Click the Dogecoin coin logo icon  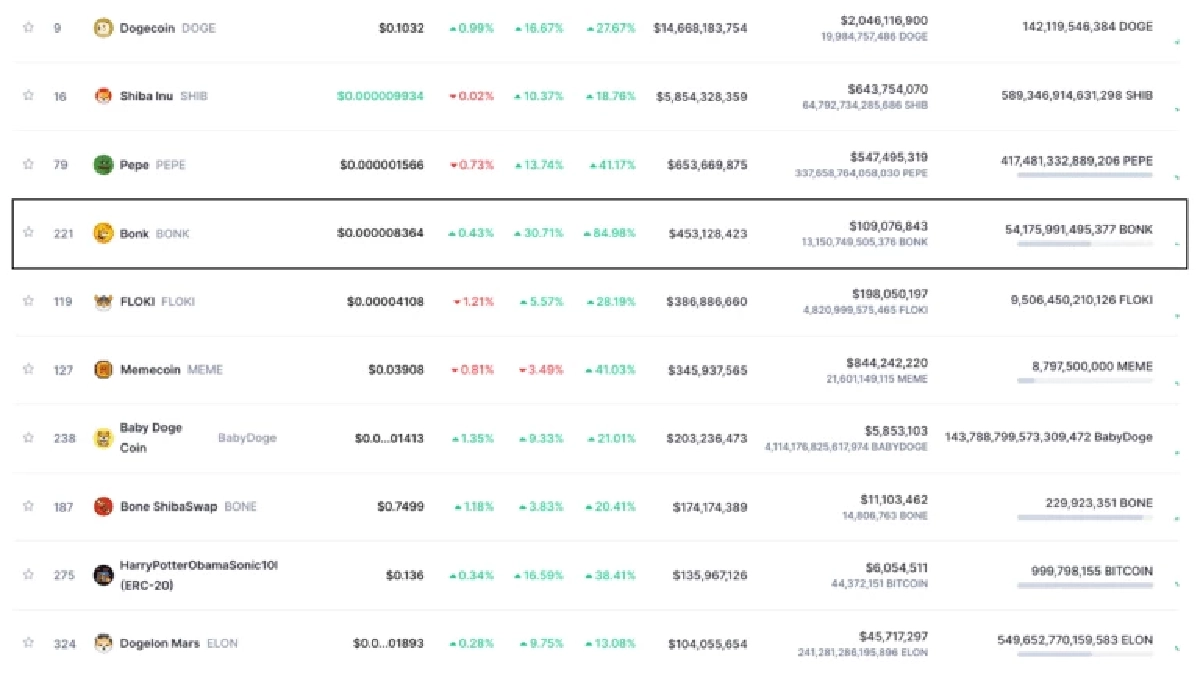pyautogui.click(x=102, y=29)
